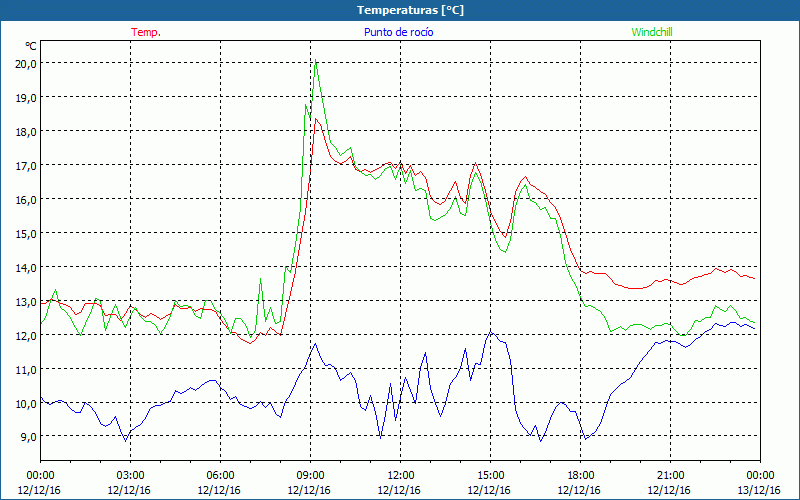The height and width of the screenshot is (500, 800).
Task: Click the 9,0 y-axis value
Action: point(28,437)
